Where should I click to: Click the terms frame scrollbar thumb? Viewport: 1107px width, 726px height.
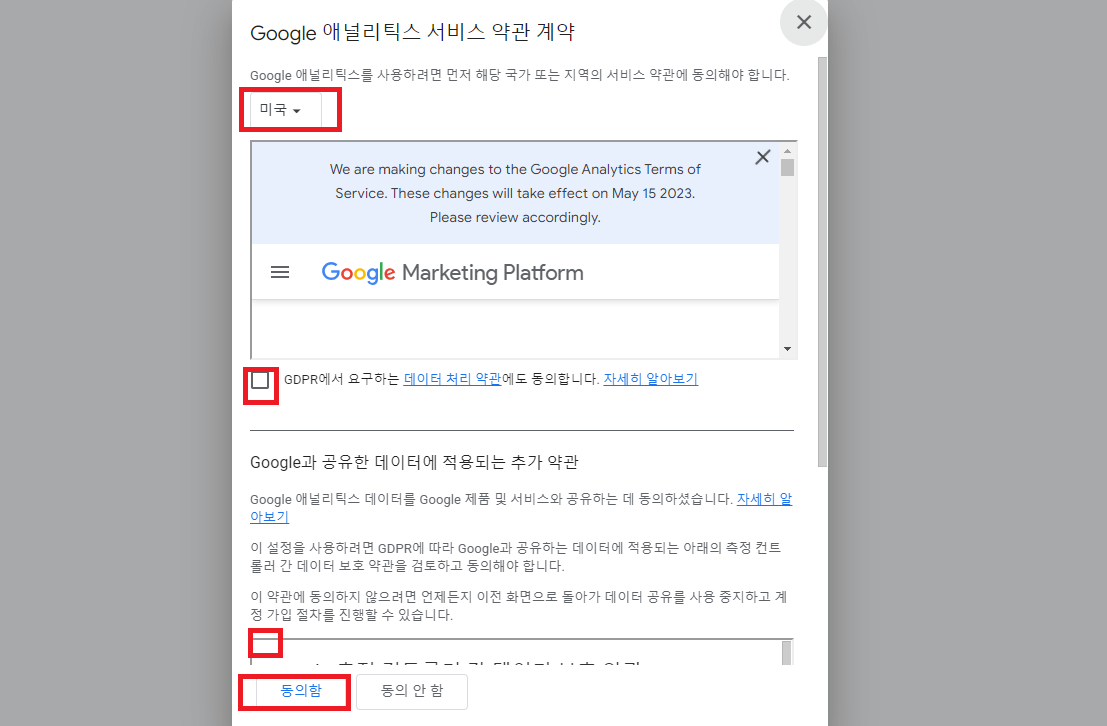(787, 167)
